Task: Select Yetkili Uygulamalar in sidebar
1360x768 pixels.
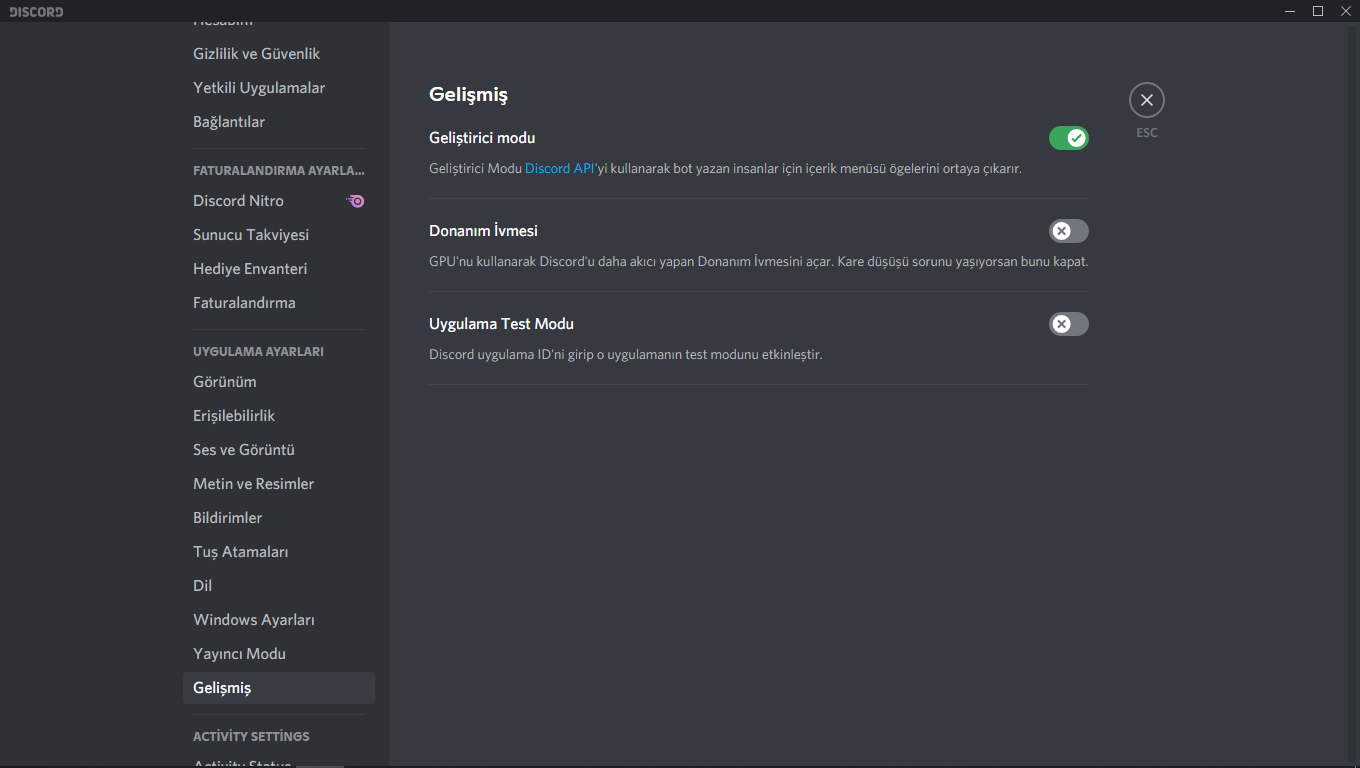Action: 259,88
